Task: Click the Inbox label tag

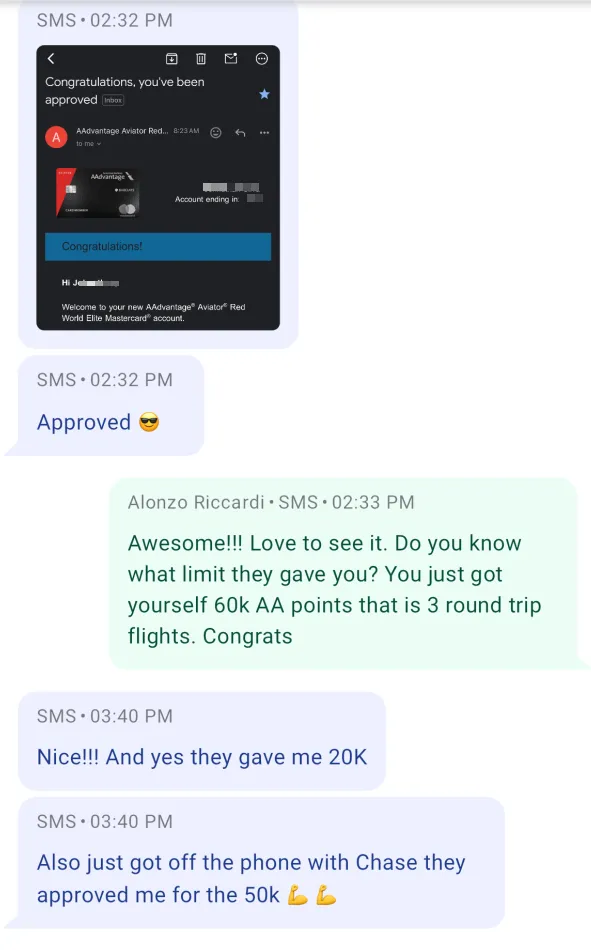Action: point(113,101)
